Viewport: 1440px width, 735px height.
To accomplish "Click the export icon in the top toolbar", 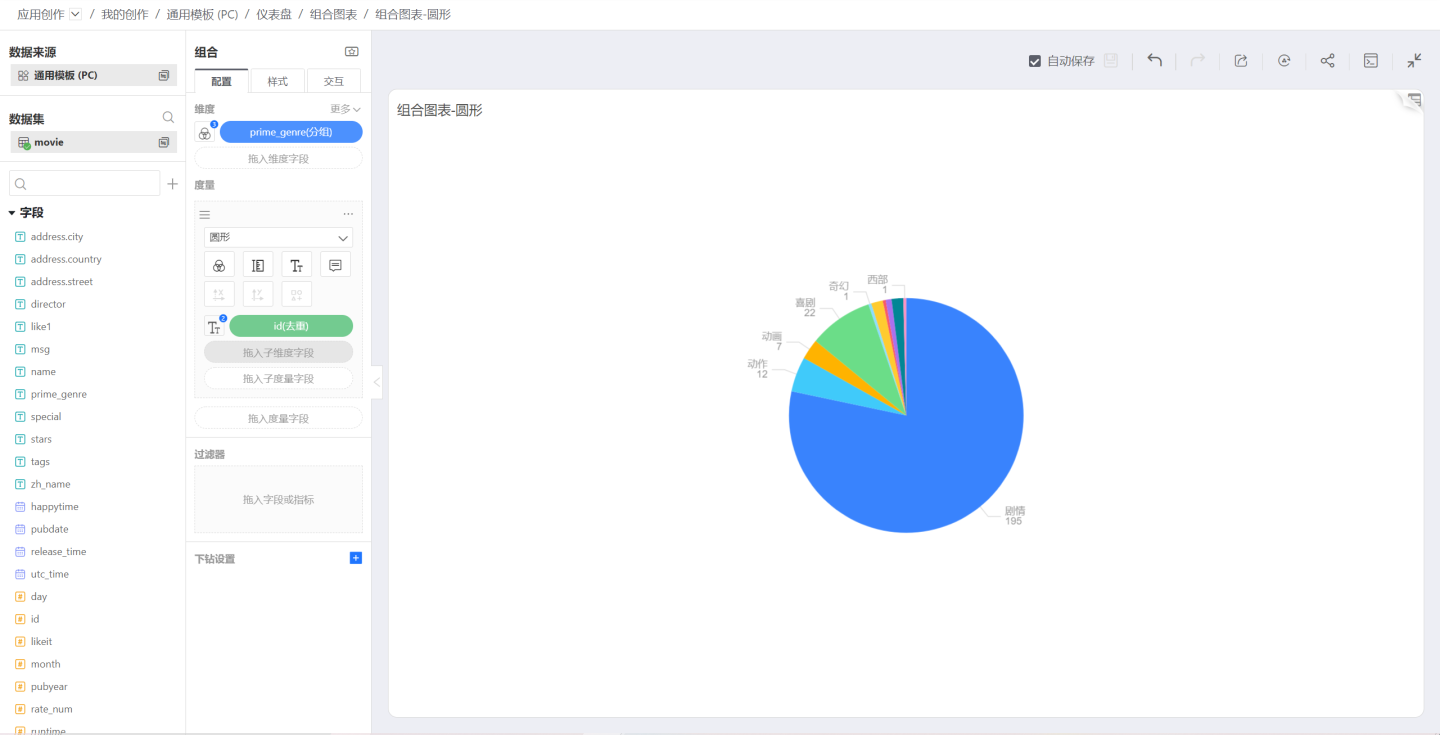I will coord(1241,60).
